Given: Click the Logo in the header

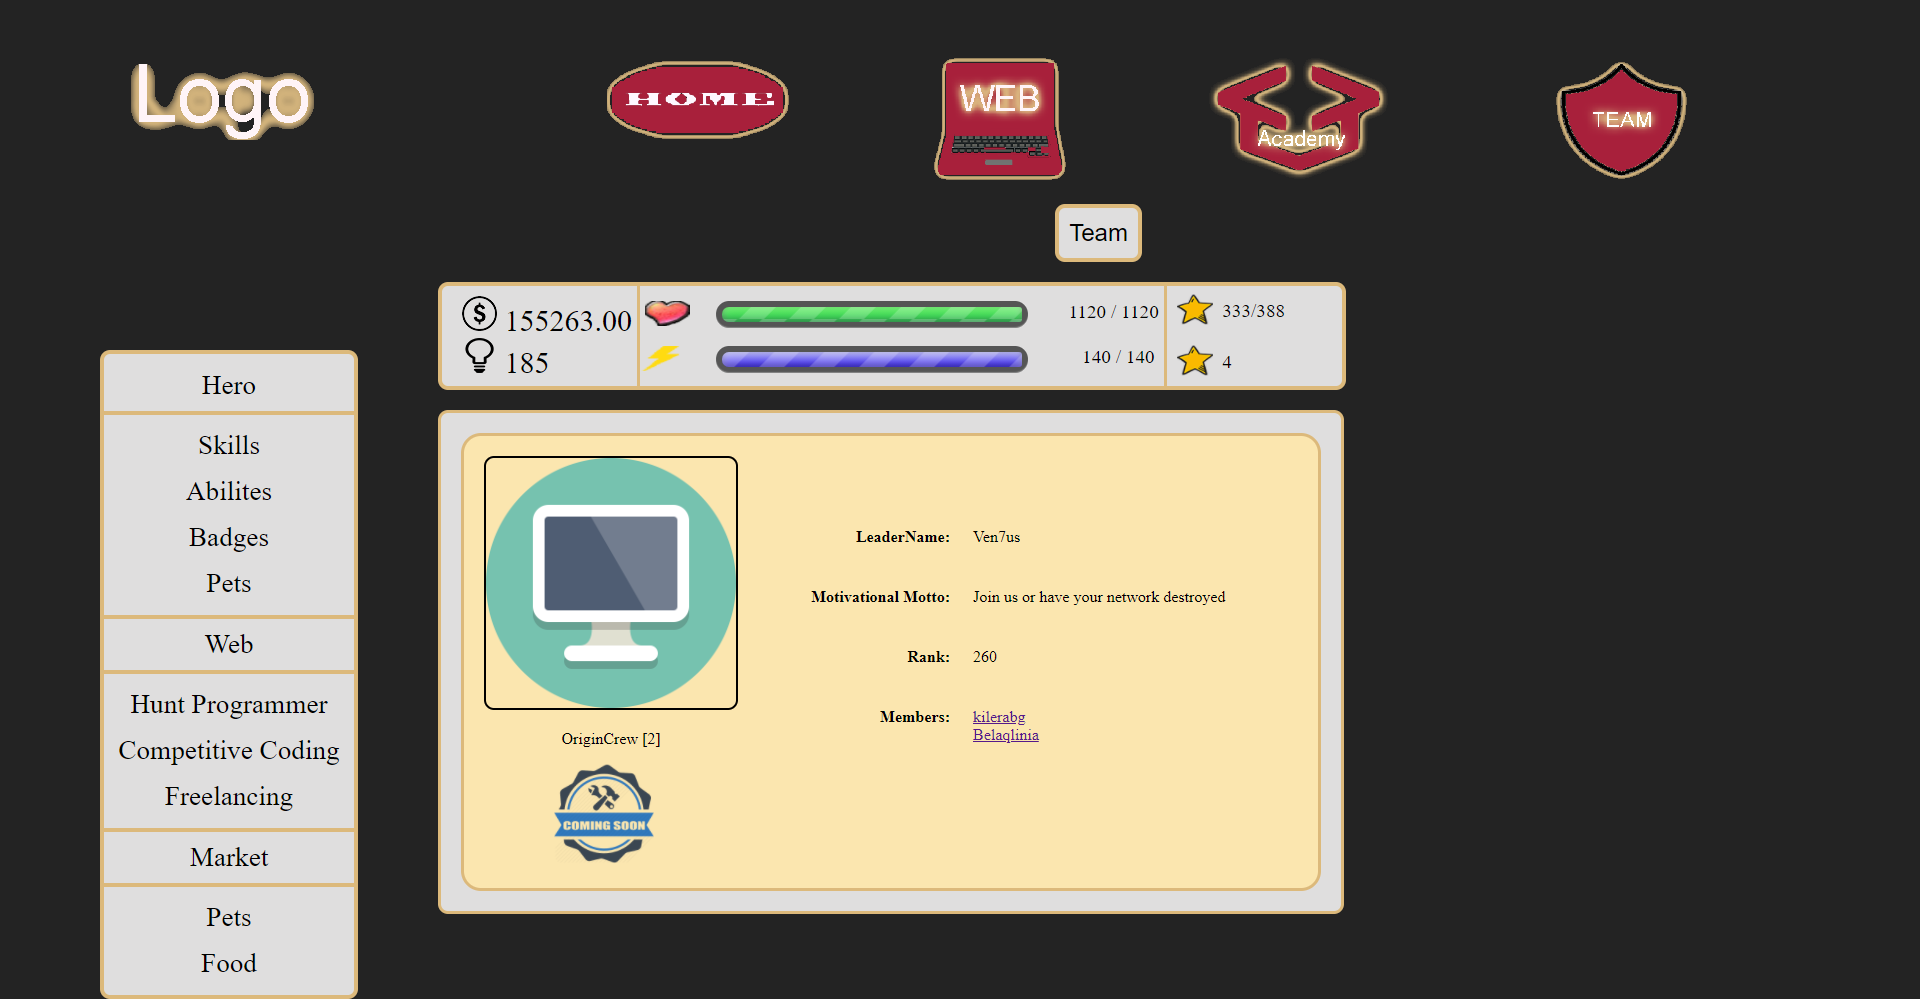Looking at the screenshot, I should 222,99.
